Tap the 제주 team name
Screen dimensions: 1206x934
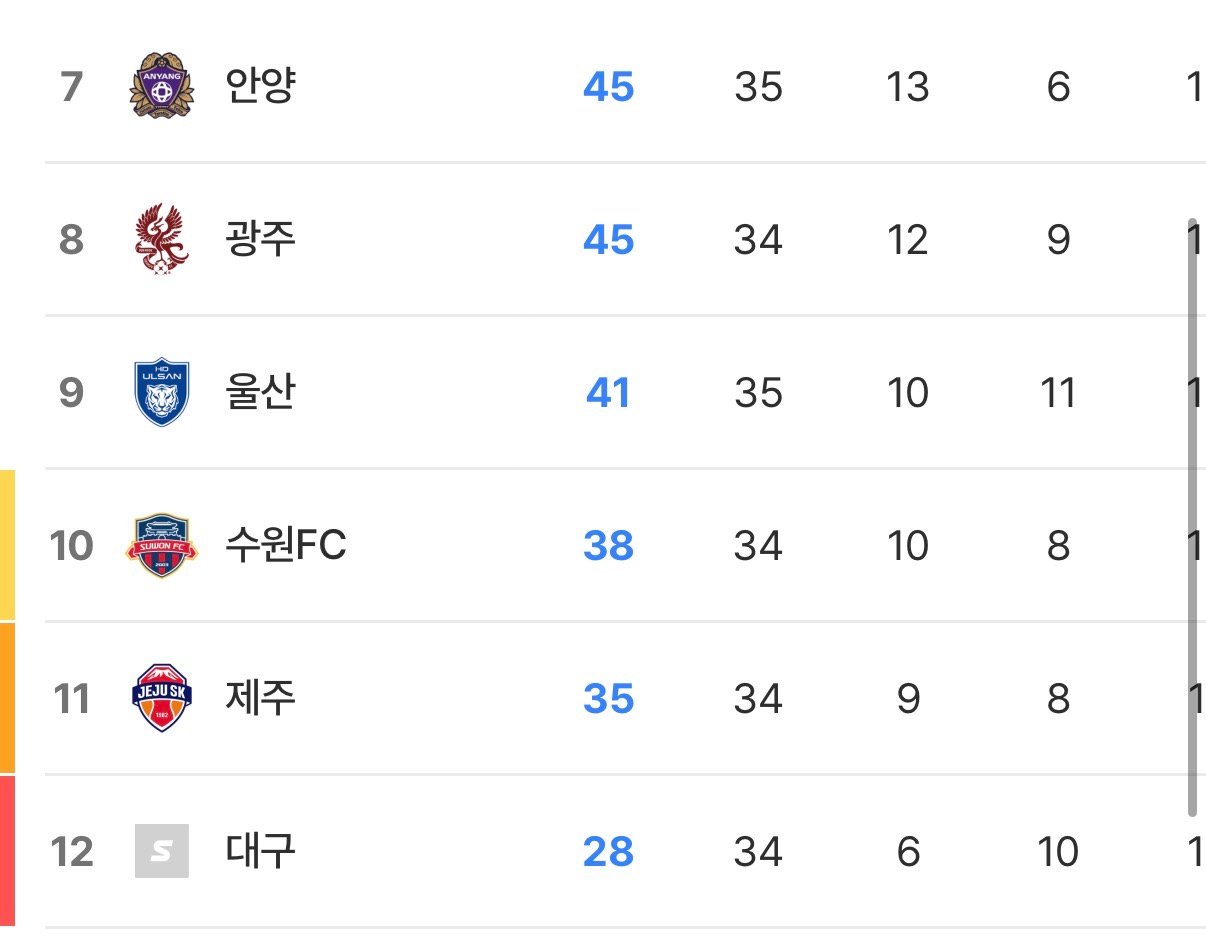point(261,698)
